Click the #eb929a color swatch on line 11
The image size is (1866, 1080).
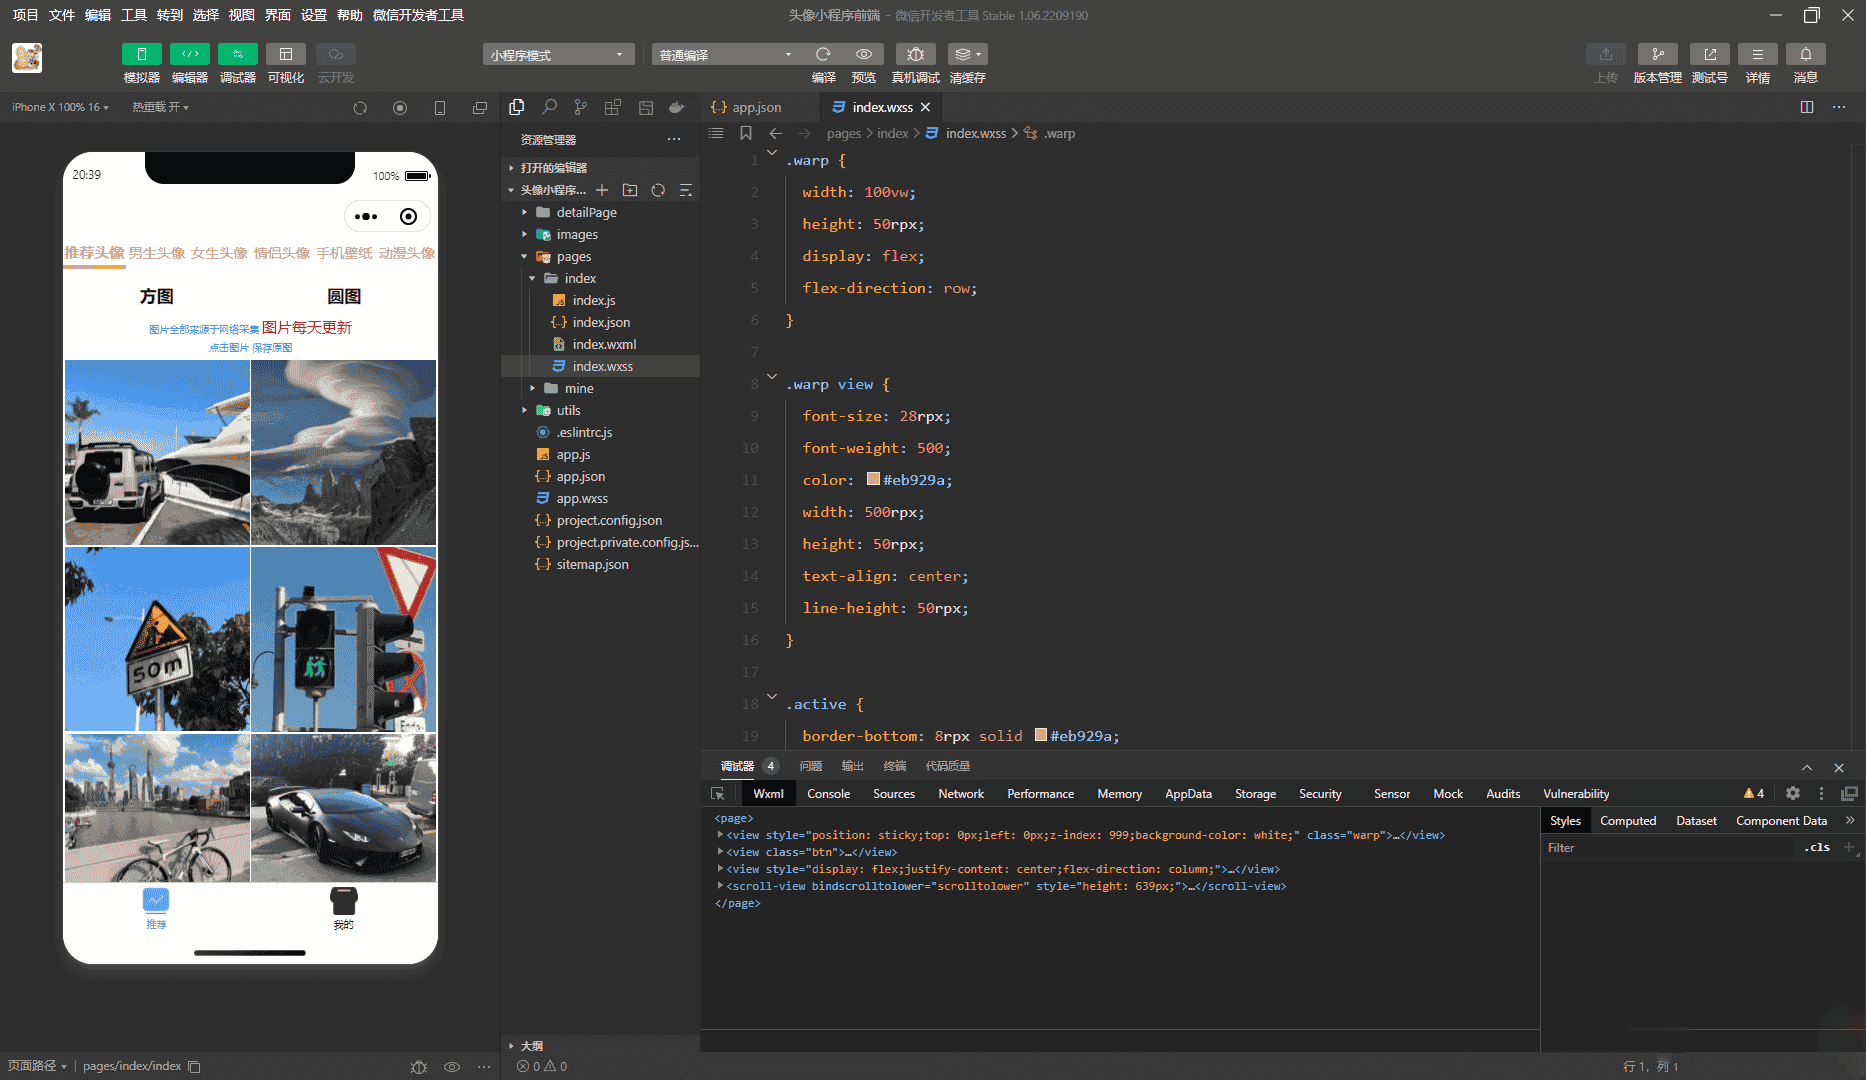[x=873, y=480]
